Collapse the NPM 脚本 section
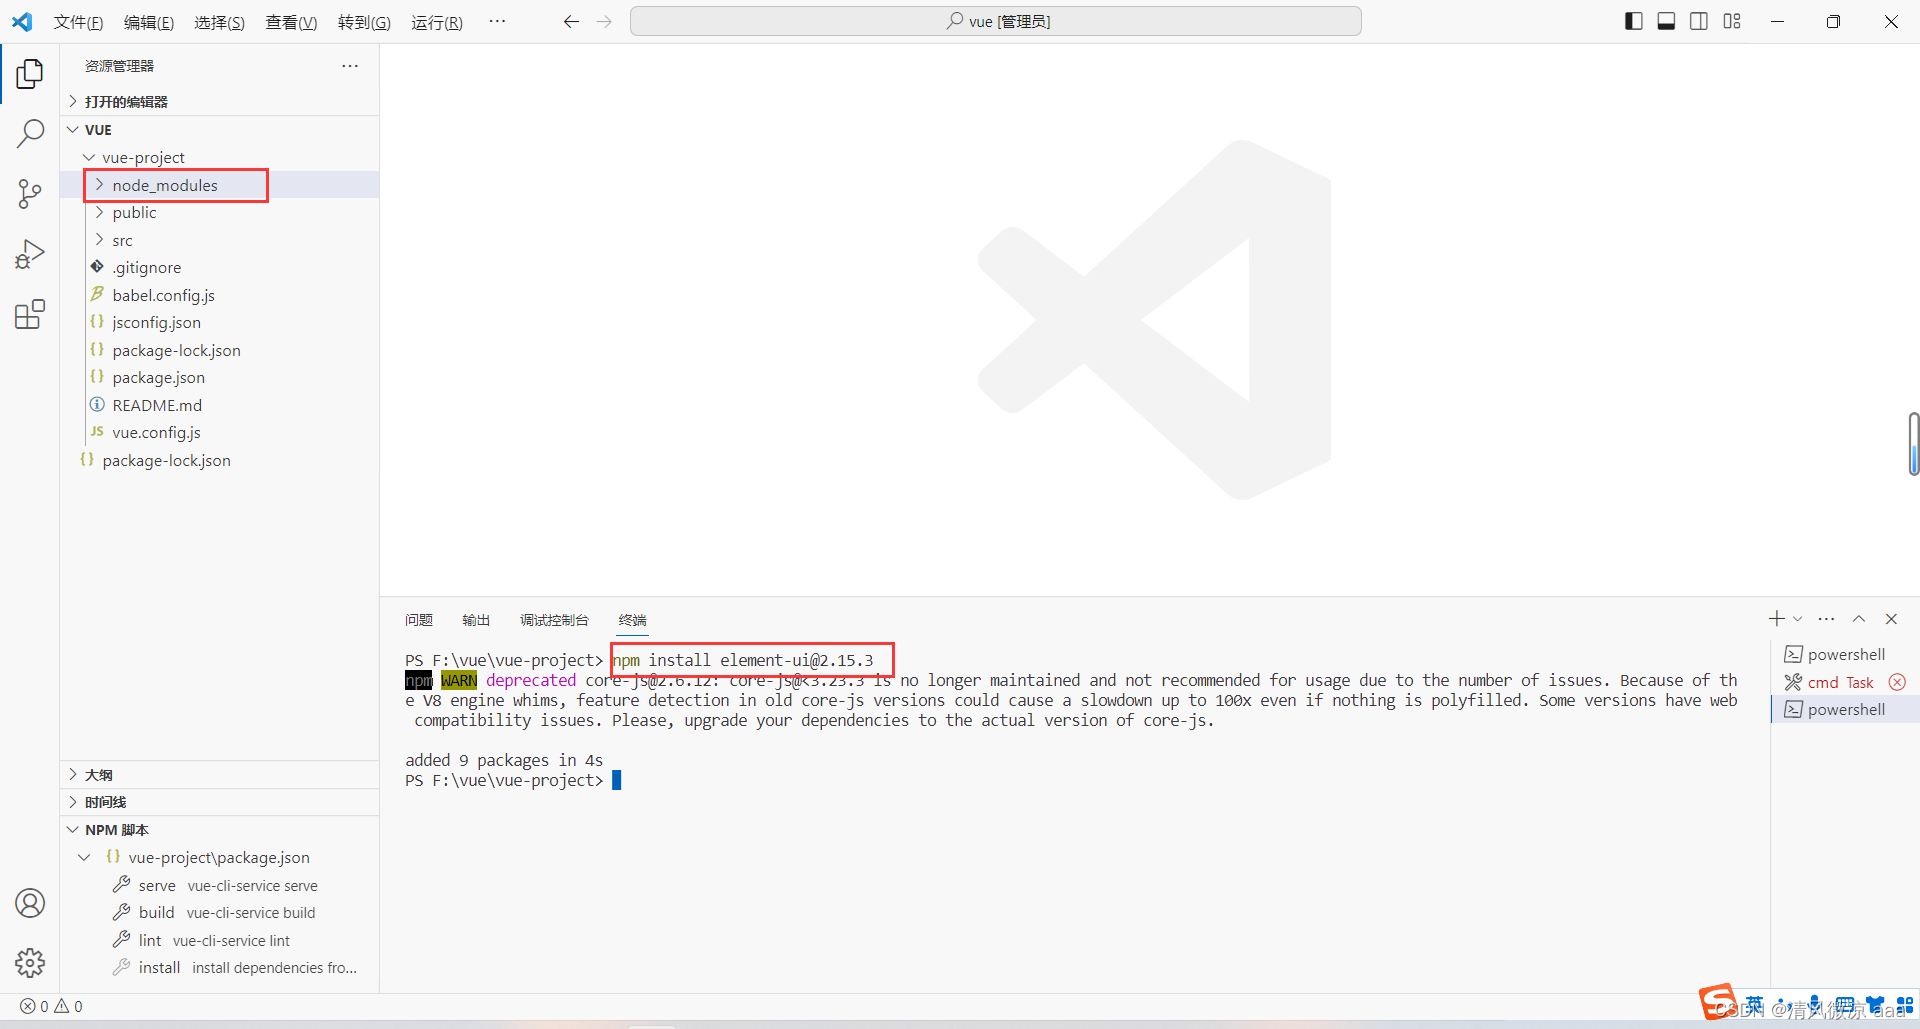Viewport: 1920px width, 1029px height. tap(220, 830)
